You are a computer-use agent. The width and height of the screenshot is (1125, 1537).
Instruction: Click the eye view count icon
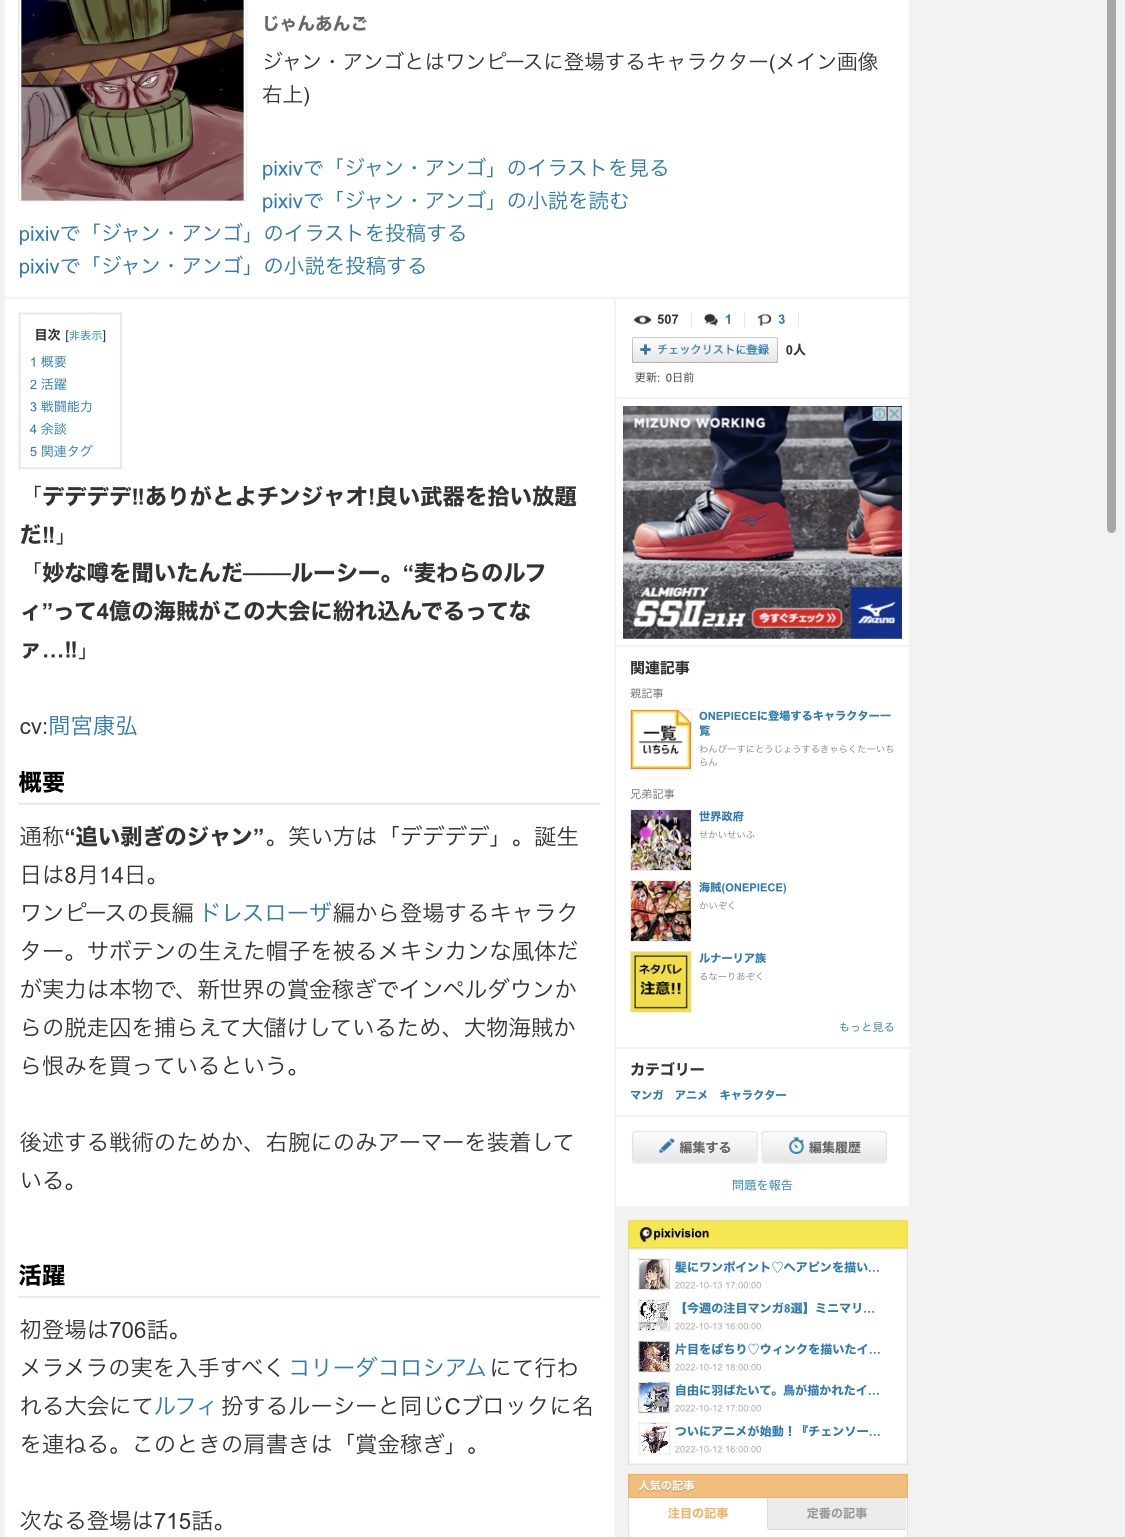coord(642,320)
